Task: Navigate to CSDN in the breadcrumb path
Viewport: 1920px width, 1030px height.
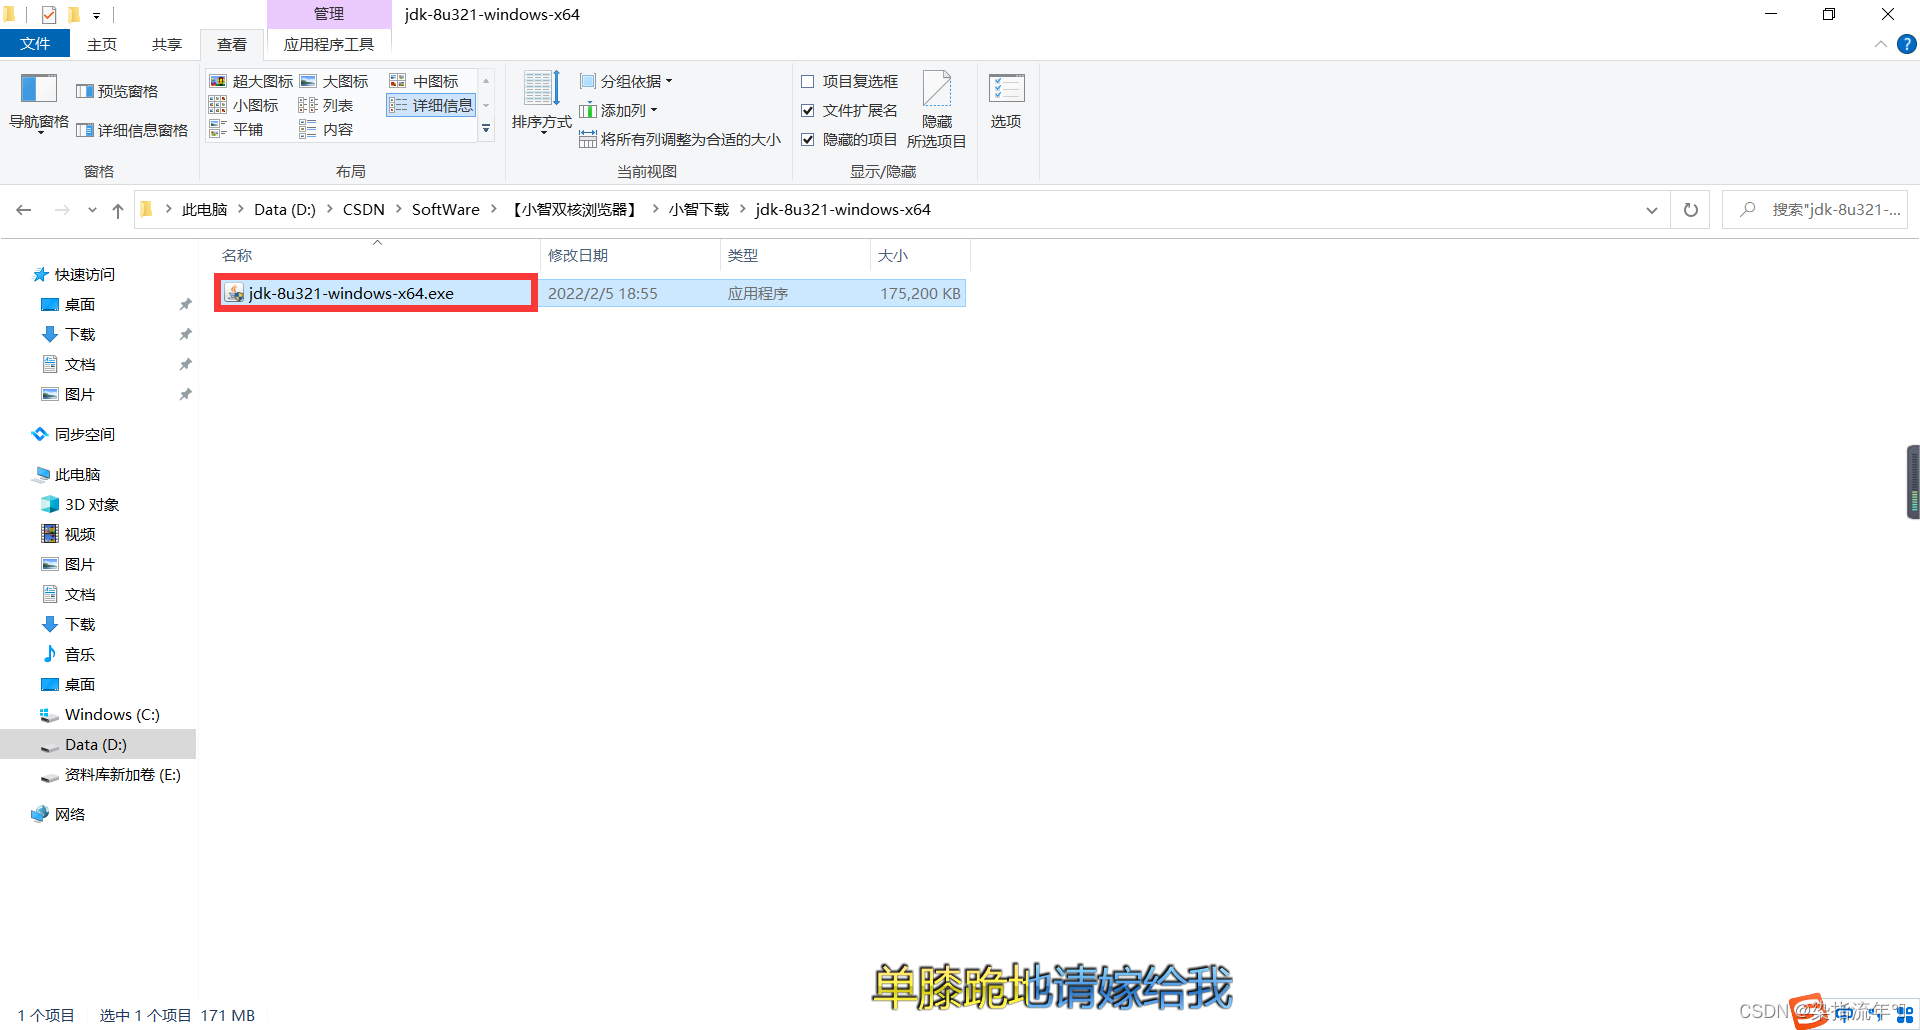Action: click(x=363, y=209)
